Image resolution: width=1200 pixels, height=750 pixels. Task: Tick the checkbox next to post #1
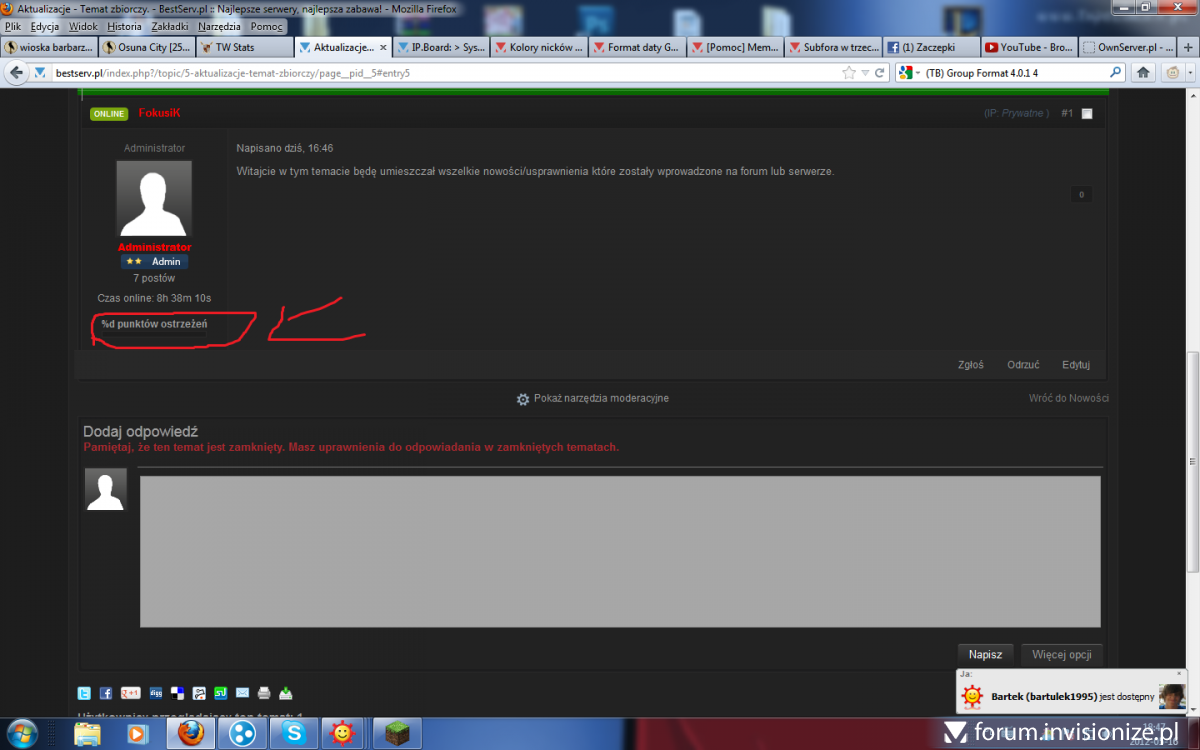1087,114
